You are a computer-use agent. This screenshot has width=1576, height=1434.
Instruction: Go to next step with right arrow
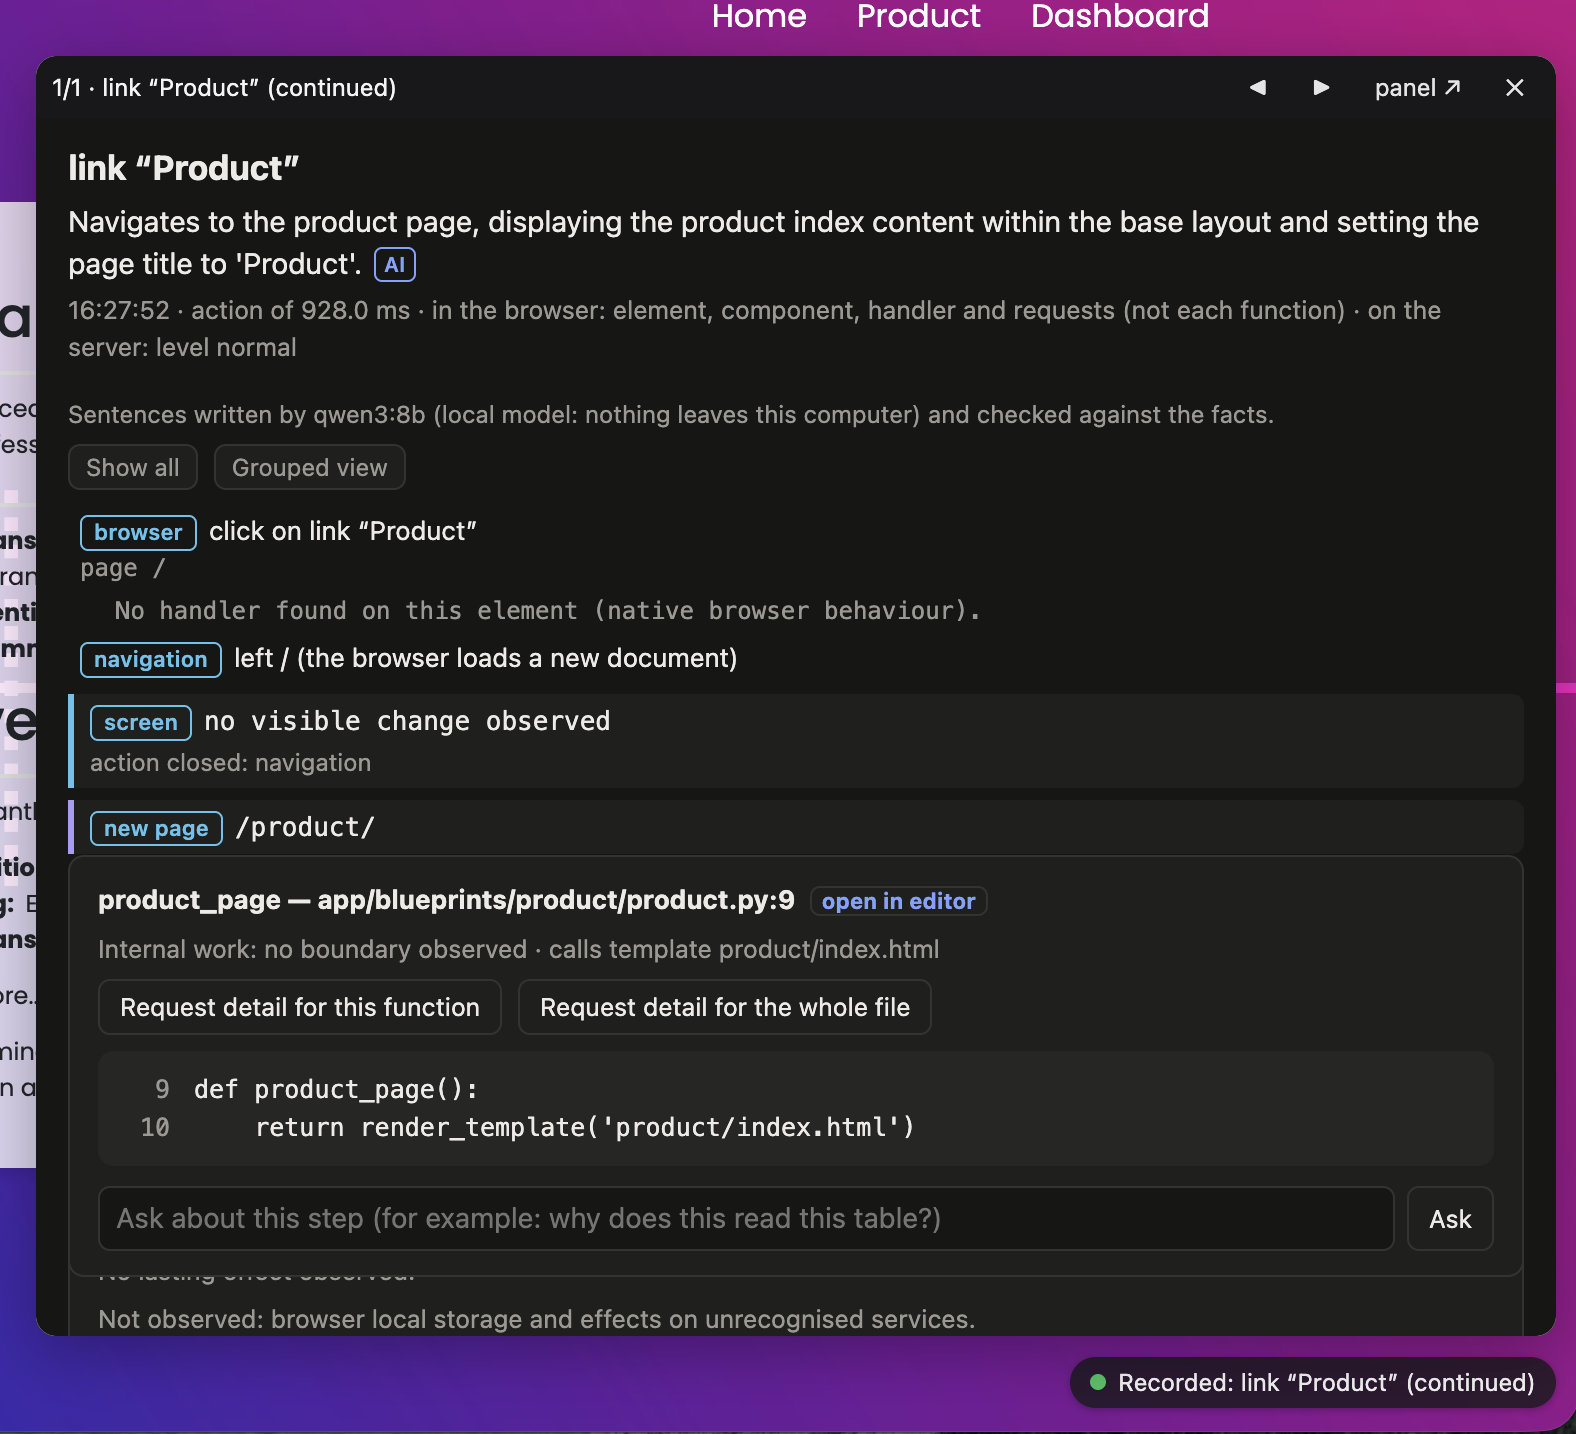(x=1321, y=88)
